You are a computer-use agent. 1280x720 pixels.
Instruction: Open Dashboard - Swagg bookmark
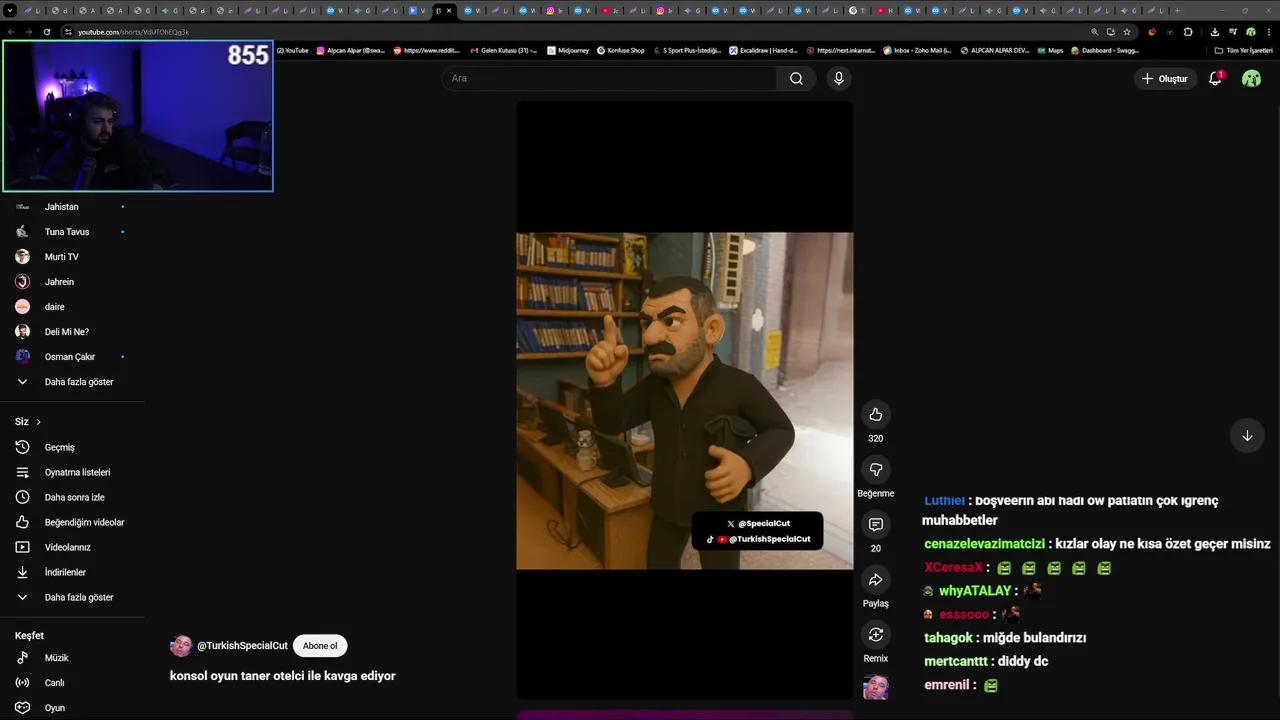pyautogui.click(x=1105, y=50)
